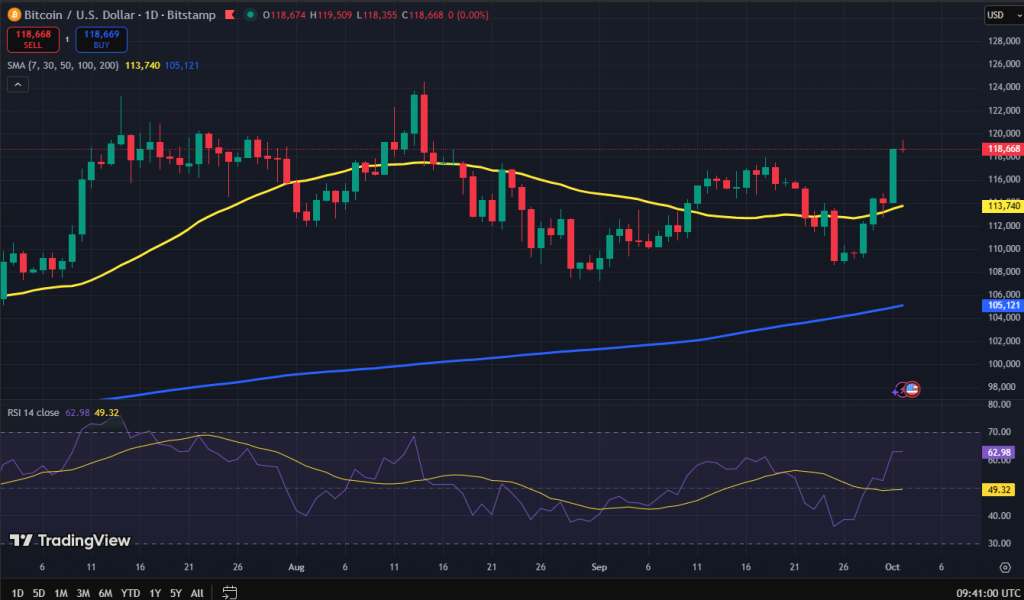Switch to the 3M time range

(83, 593)
